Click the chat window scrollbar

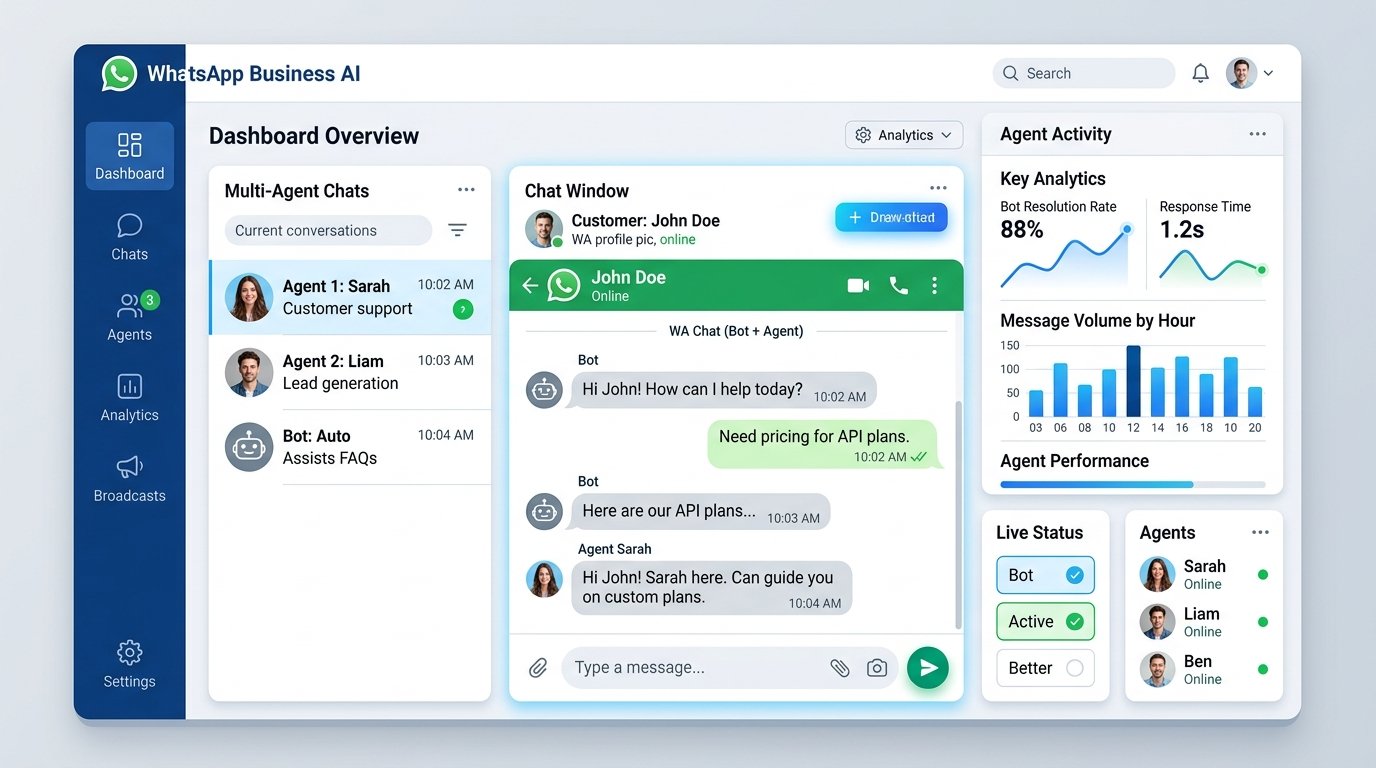pyautogui.click(x=958, y=515)
